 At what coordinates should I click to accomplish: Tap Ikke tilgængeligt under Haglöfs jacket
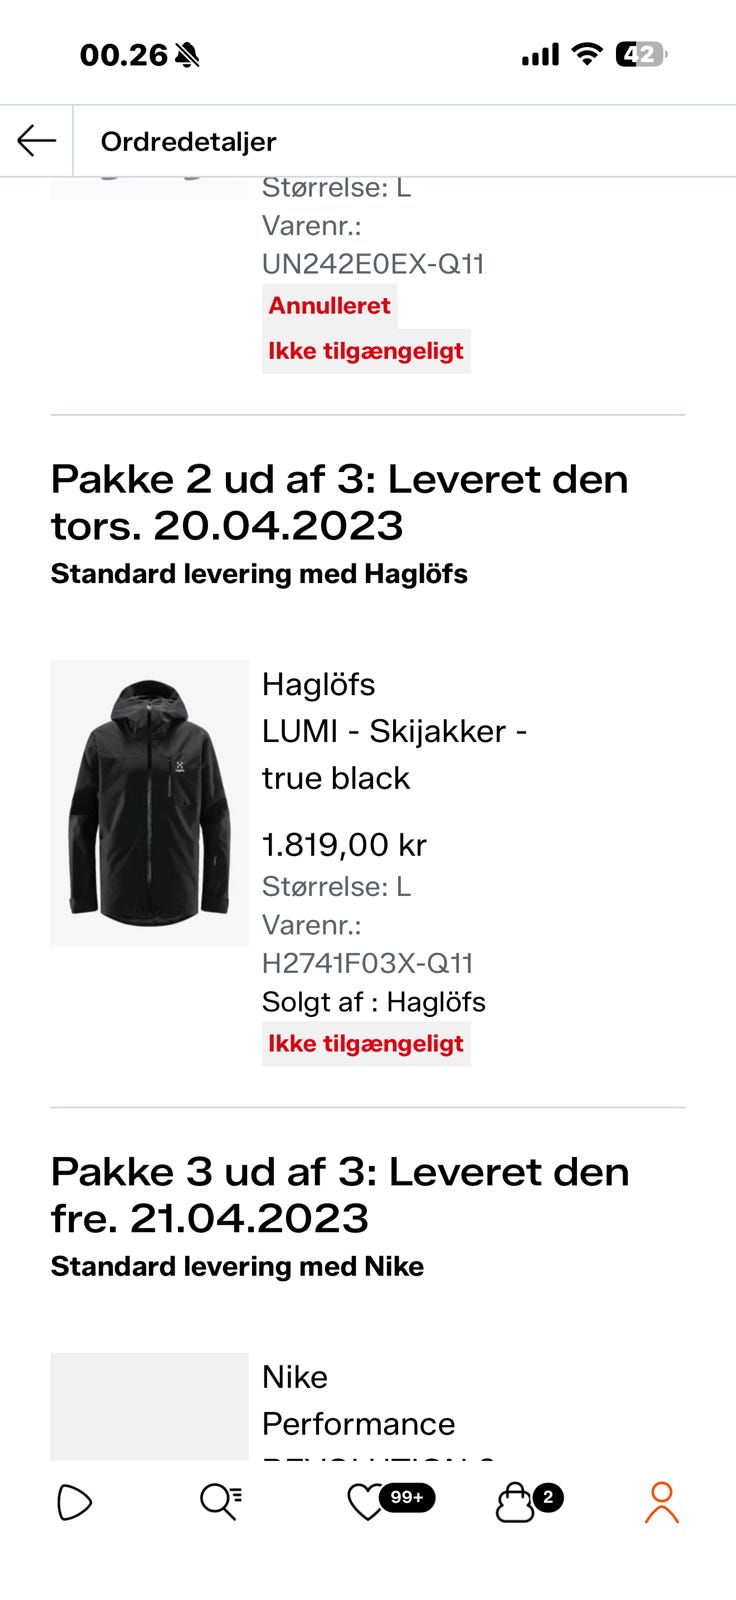pos(366,1043)
